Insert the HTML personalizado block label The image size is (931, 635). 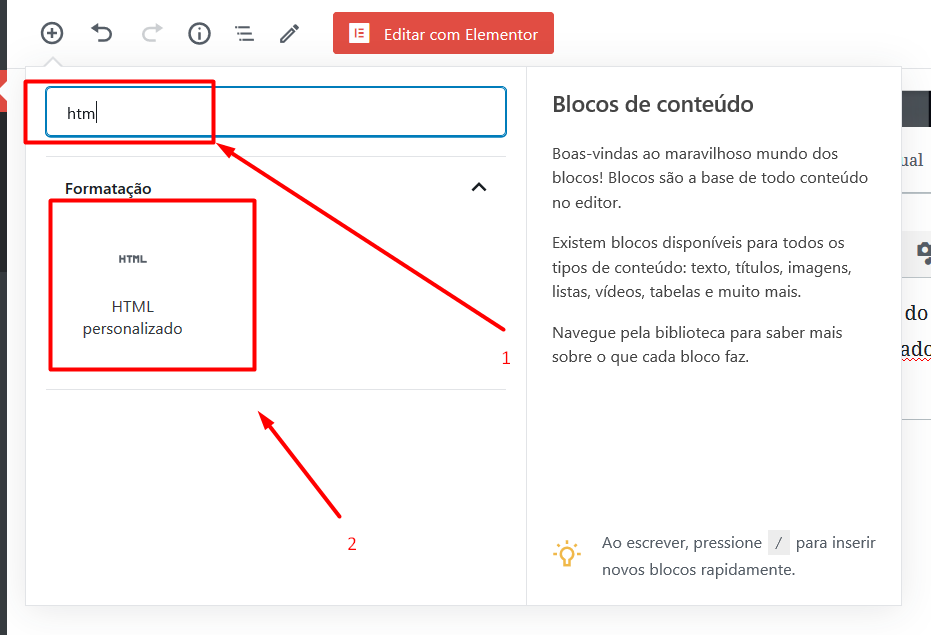pyautogui.click(x=133, y=317)
